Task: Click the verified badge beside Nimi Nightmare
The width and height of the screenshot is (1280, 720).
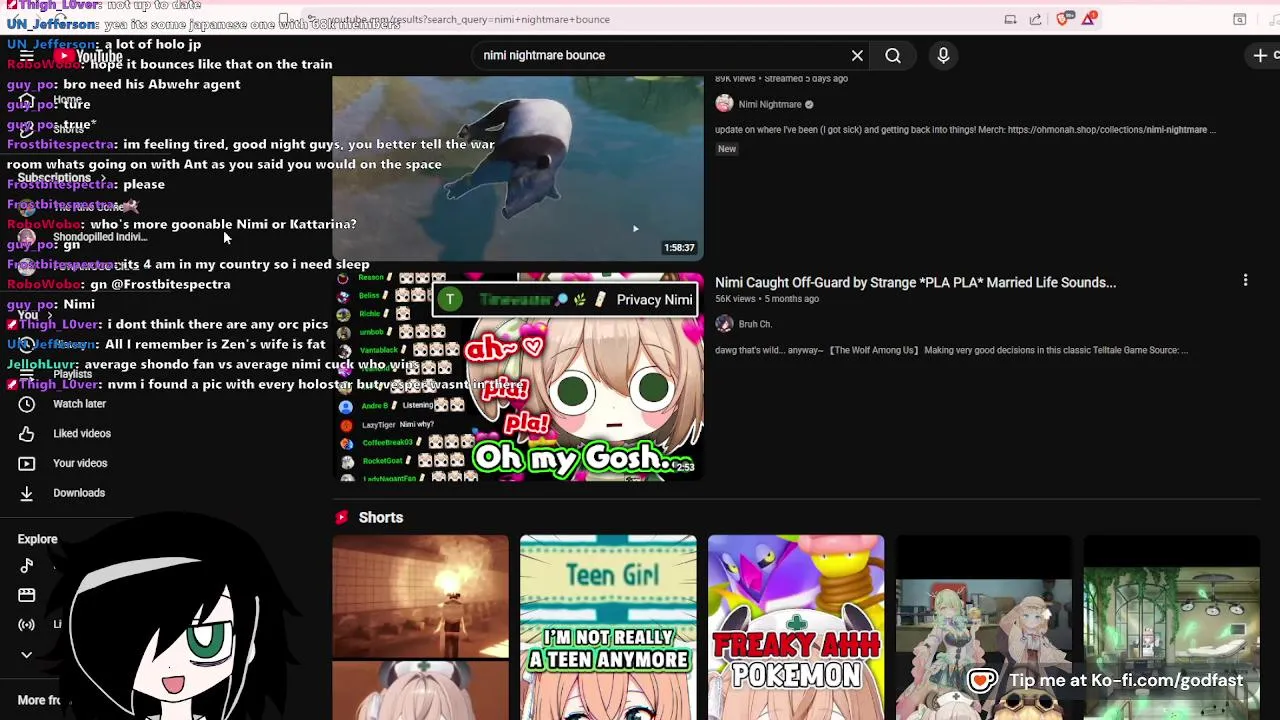Action: [809, 104]
